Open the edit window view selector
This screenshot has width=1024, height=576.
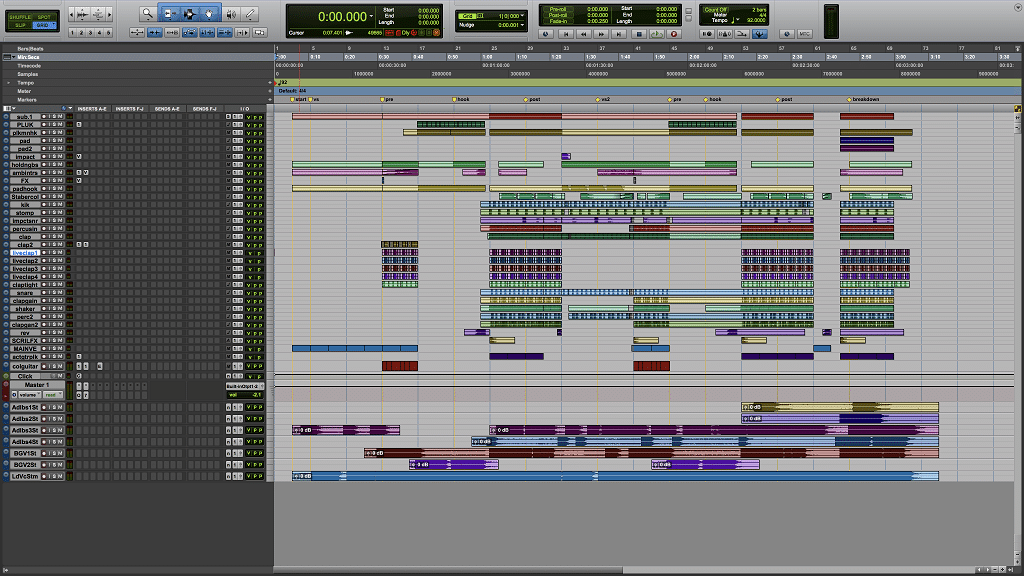tap(9, 108)
